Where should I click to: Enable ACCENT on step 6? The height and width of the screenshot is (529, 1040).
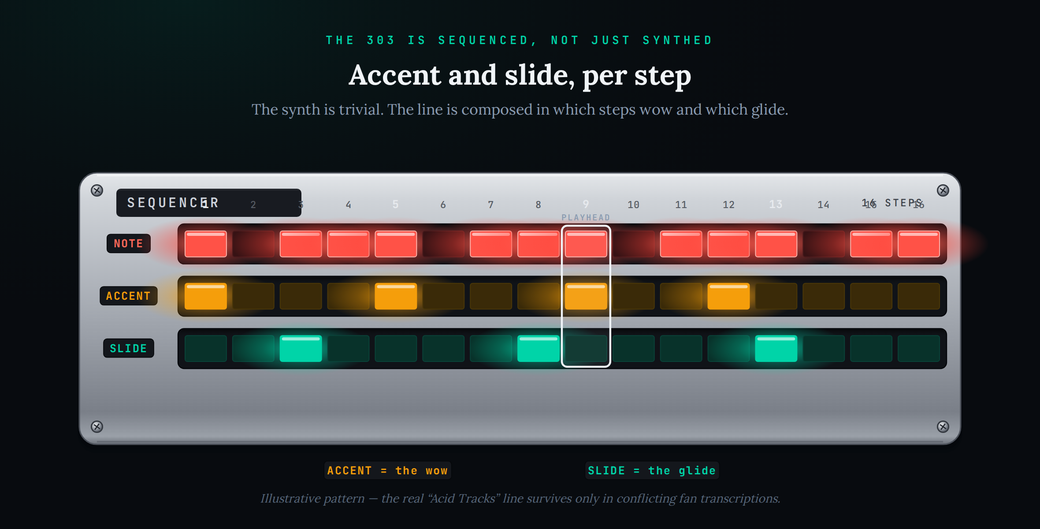tap(443, 296)
